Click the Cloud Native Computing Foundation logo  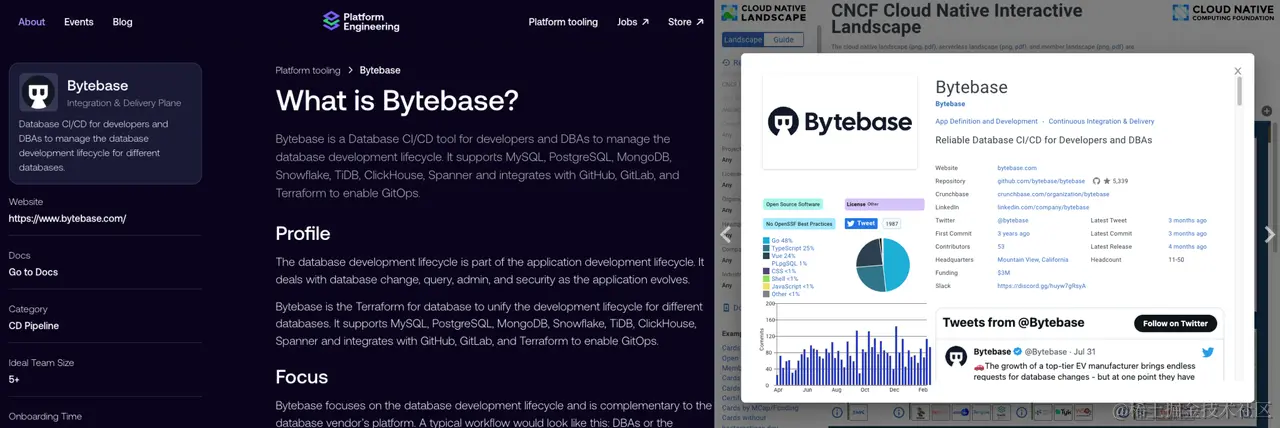[x=1225, y=14]
